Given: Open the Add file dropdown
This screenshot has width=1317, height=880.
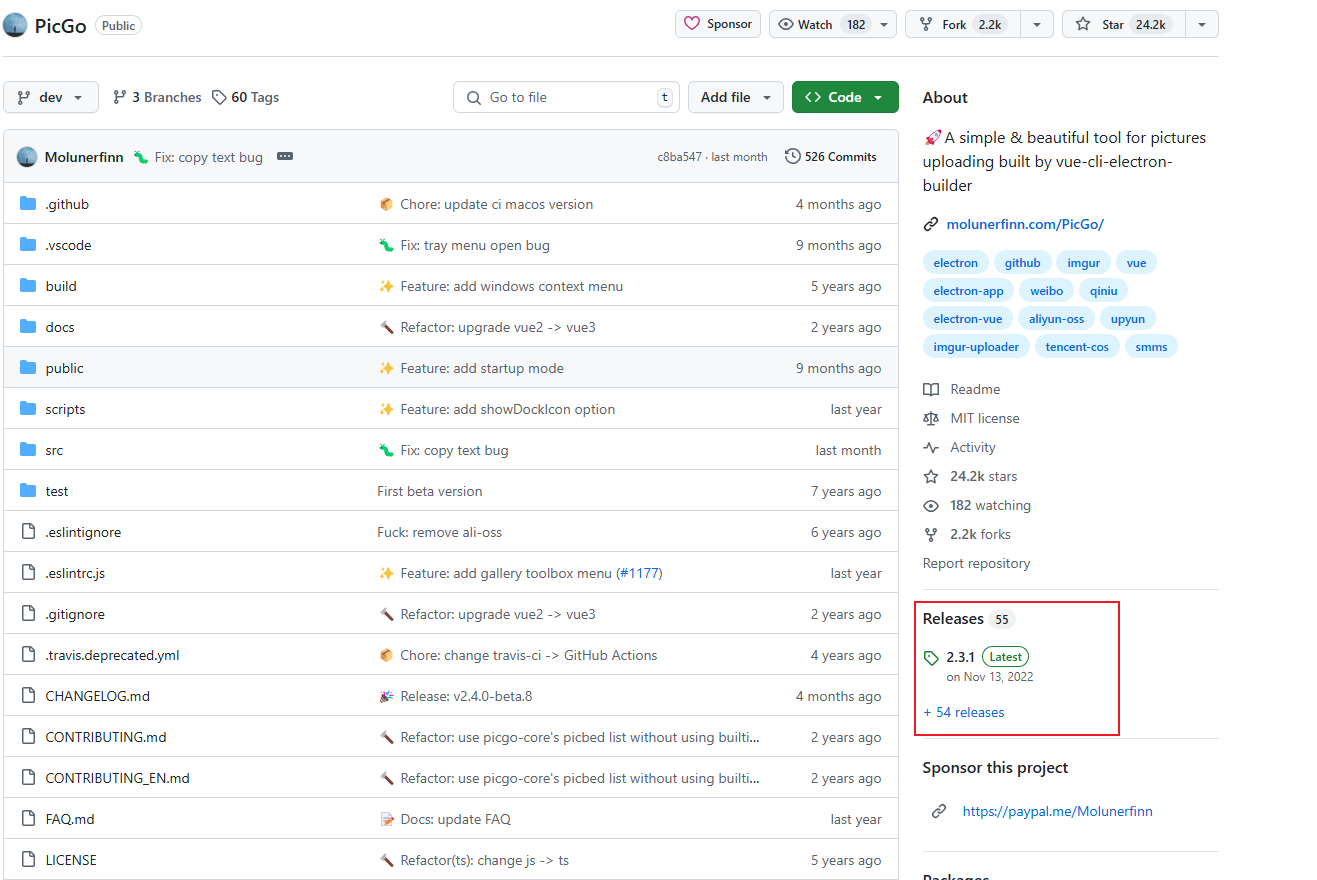Looking at the screenshot, I should pos(735,97).
